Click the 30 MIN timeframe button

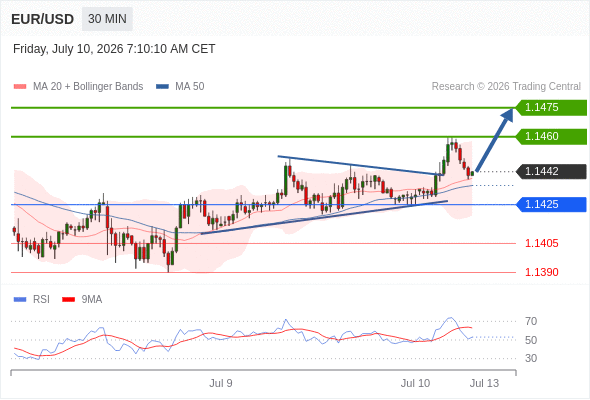pos(107,19)
